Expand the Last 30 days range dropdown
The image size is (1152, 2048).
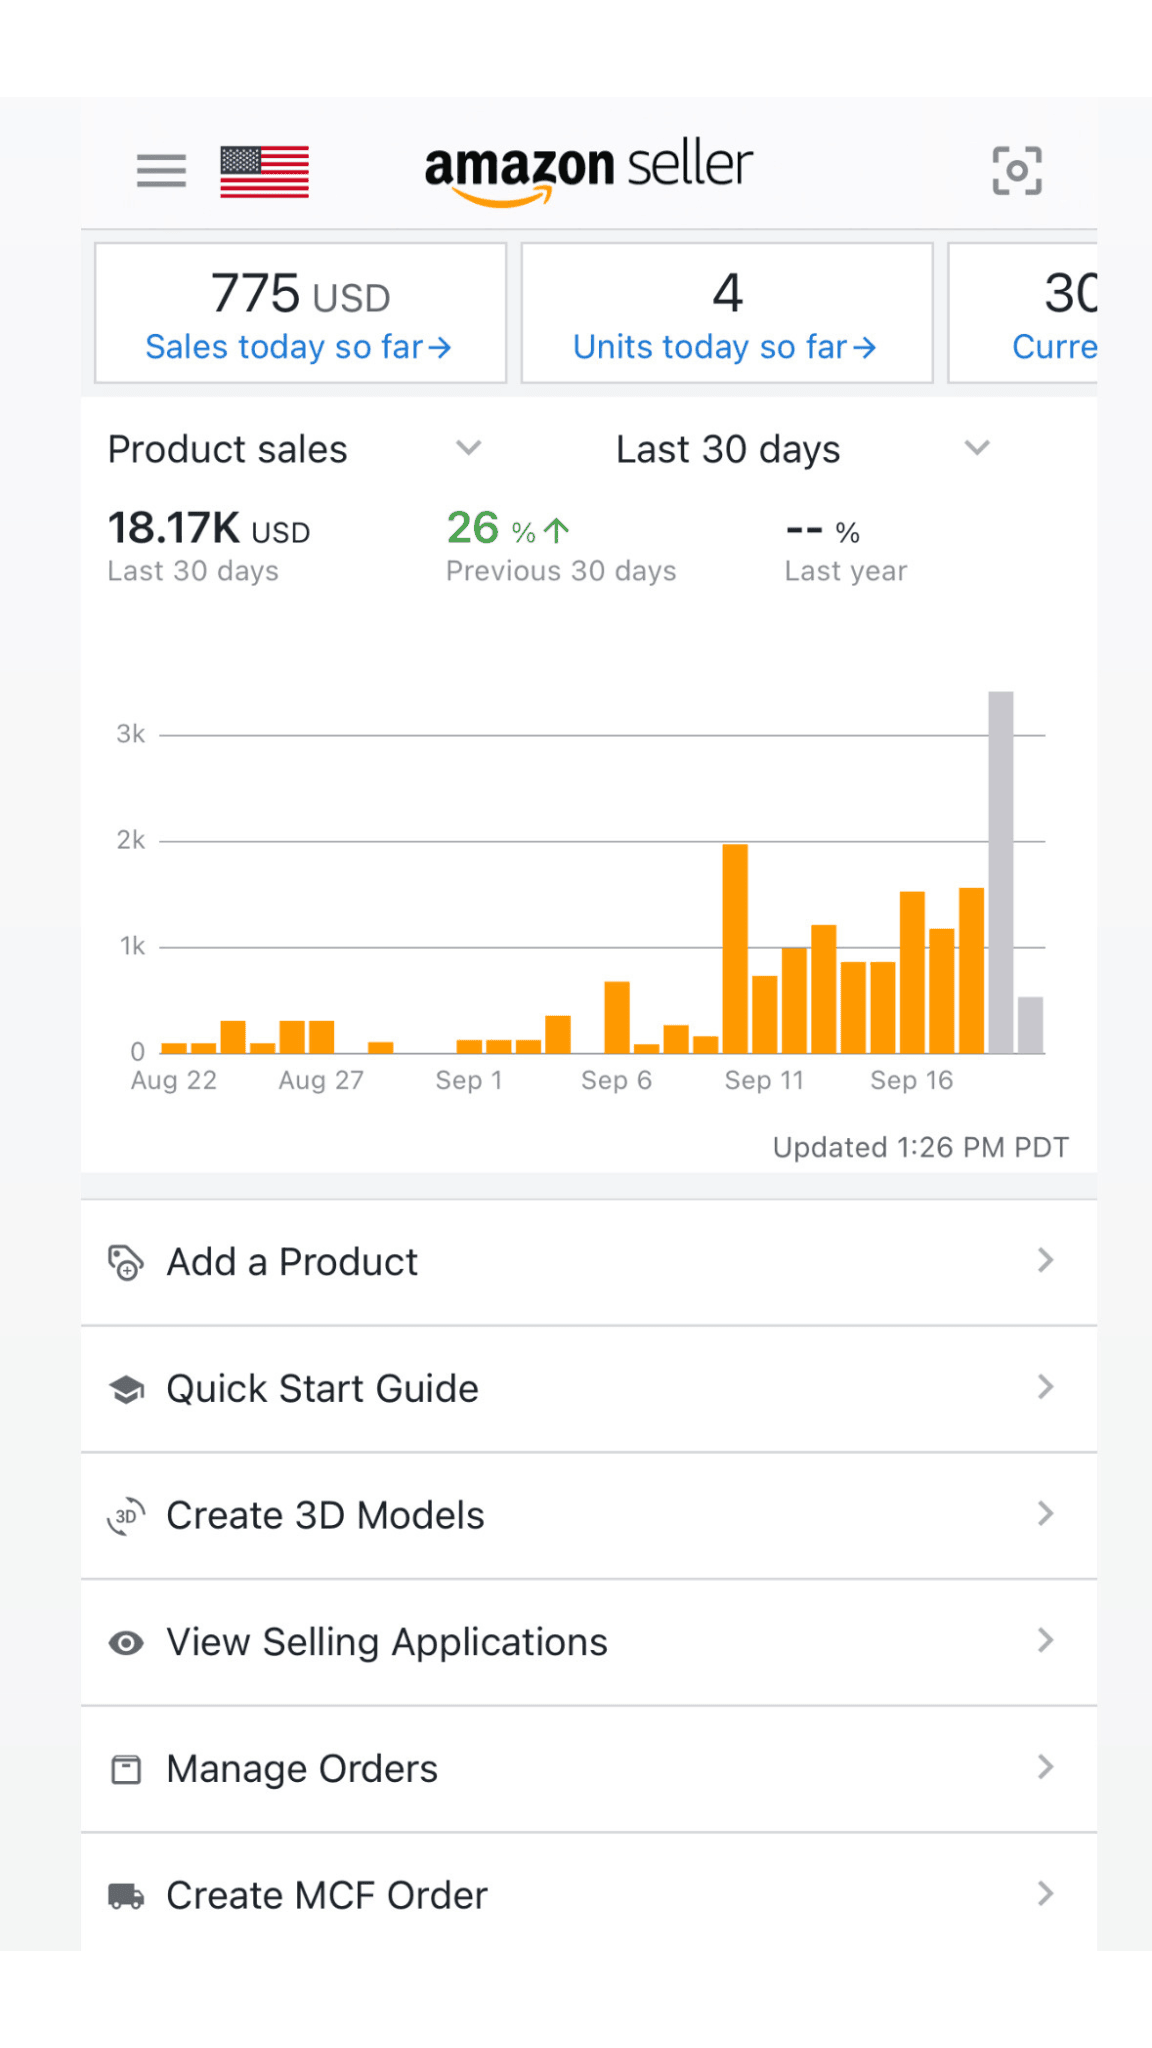[x=976, y=448]
